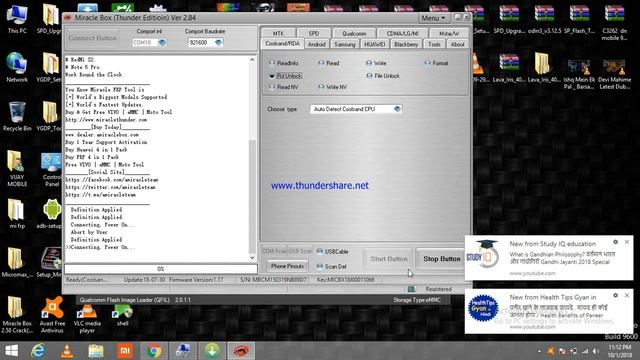The image size is (640, 360).
Task: Select the Rd Unlock radio option
Action: click(x=285, y=76)
